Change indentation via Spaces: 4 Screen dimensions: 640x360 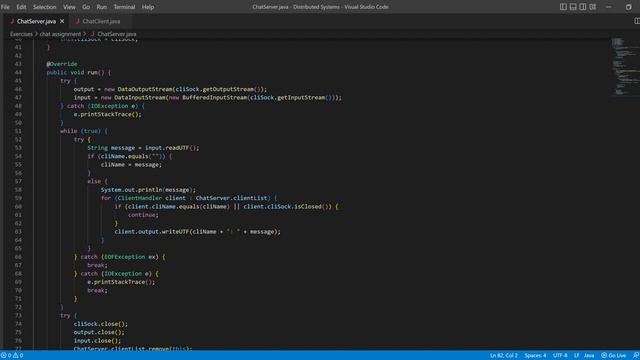[x=535, y=356]
